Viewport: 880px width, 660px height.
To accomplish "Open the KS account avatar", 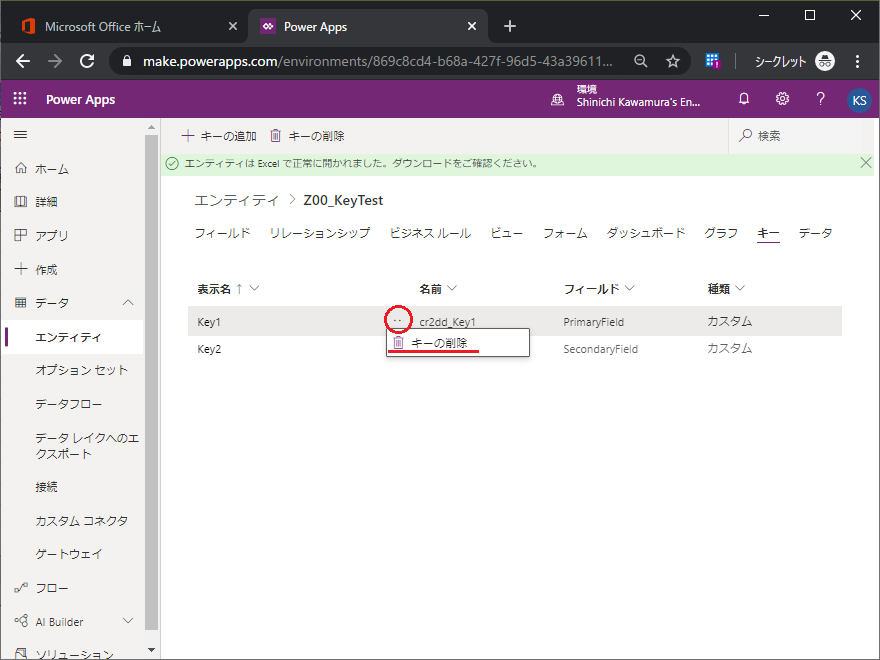I will coord(859,100).
